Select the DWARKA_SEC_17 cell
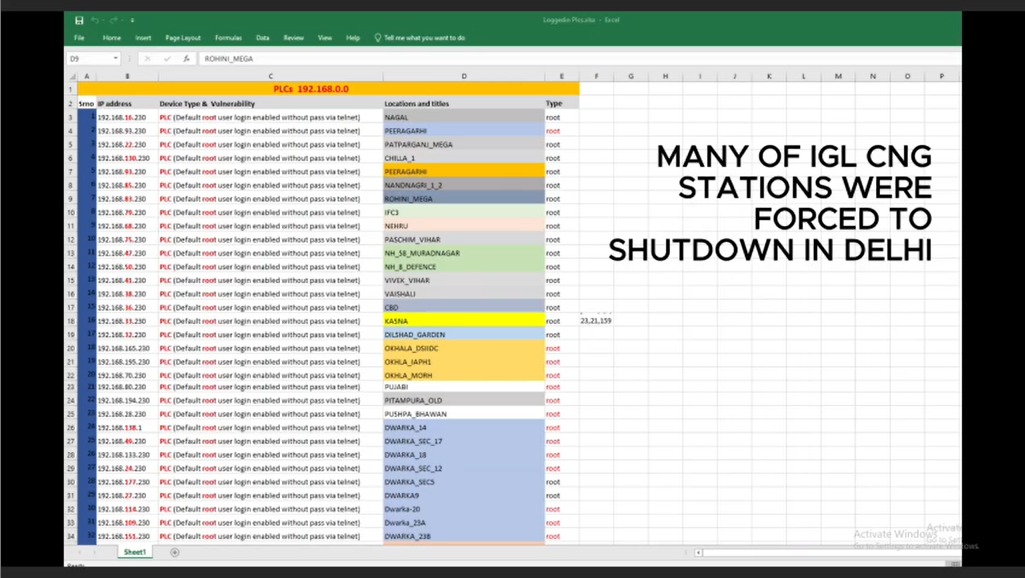Screen dimensions: 1025x578 [x=464, y=441]
